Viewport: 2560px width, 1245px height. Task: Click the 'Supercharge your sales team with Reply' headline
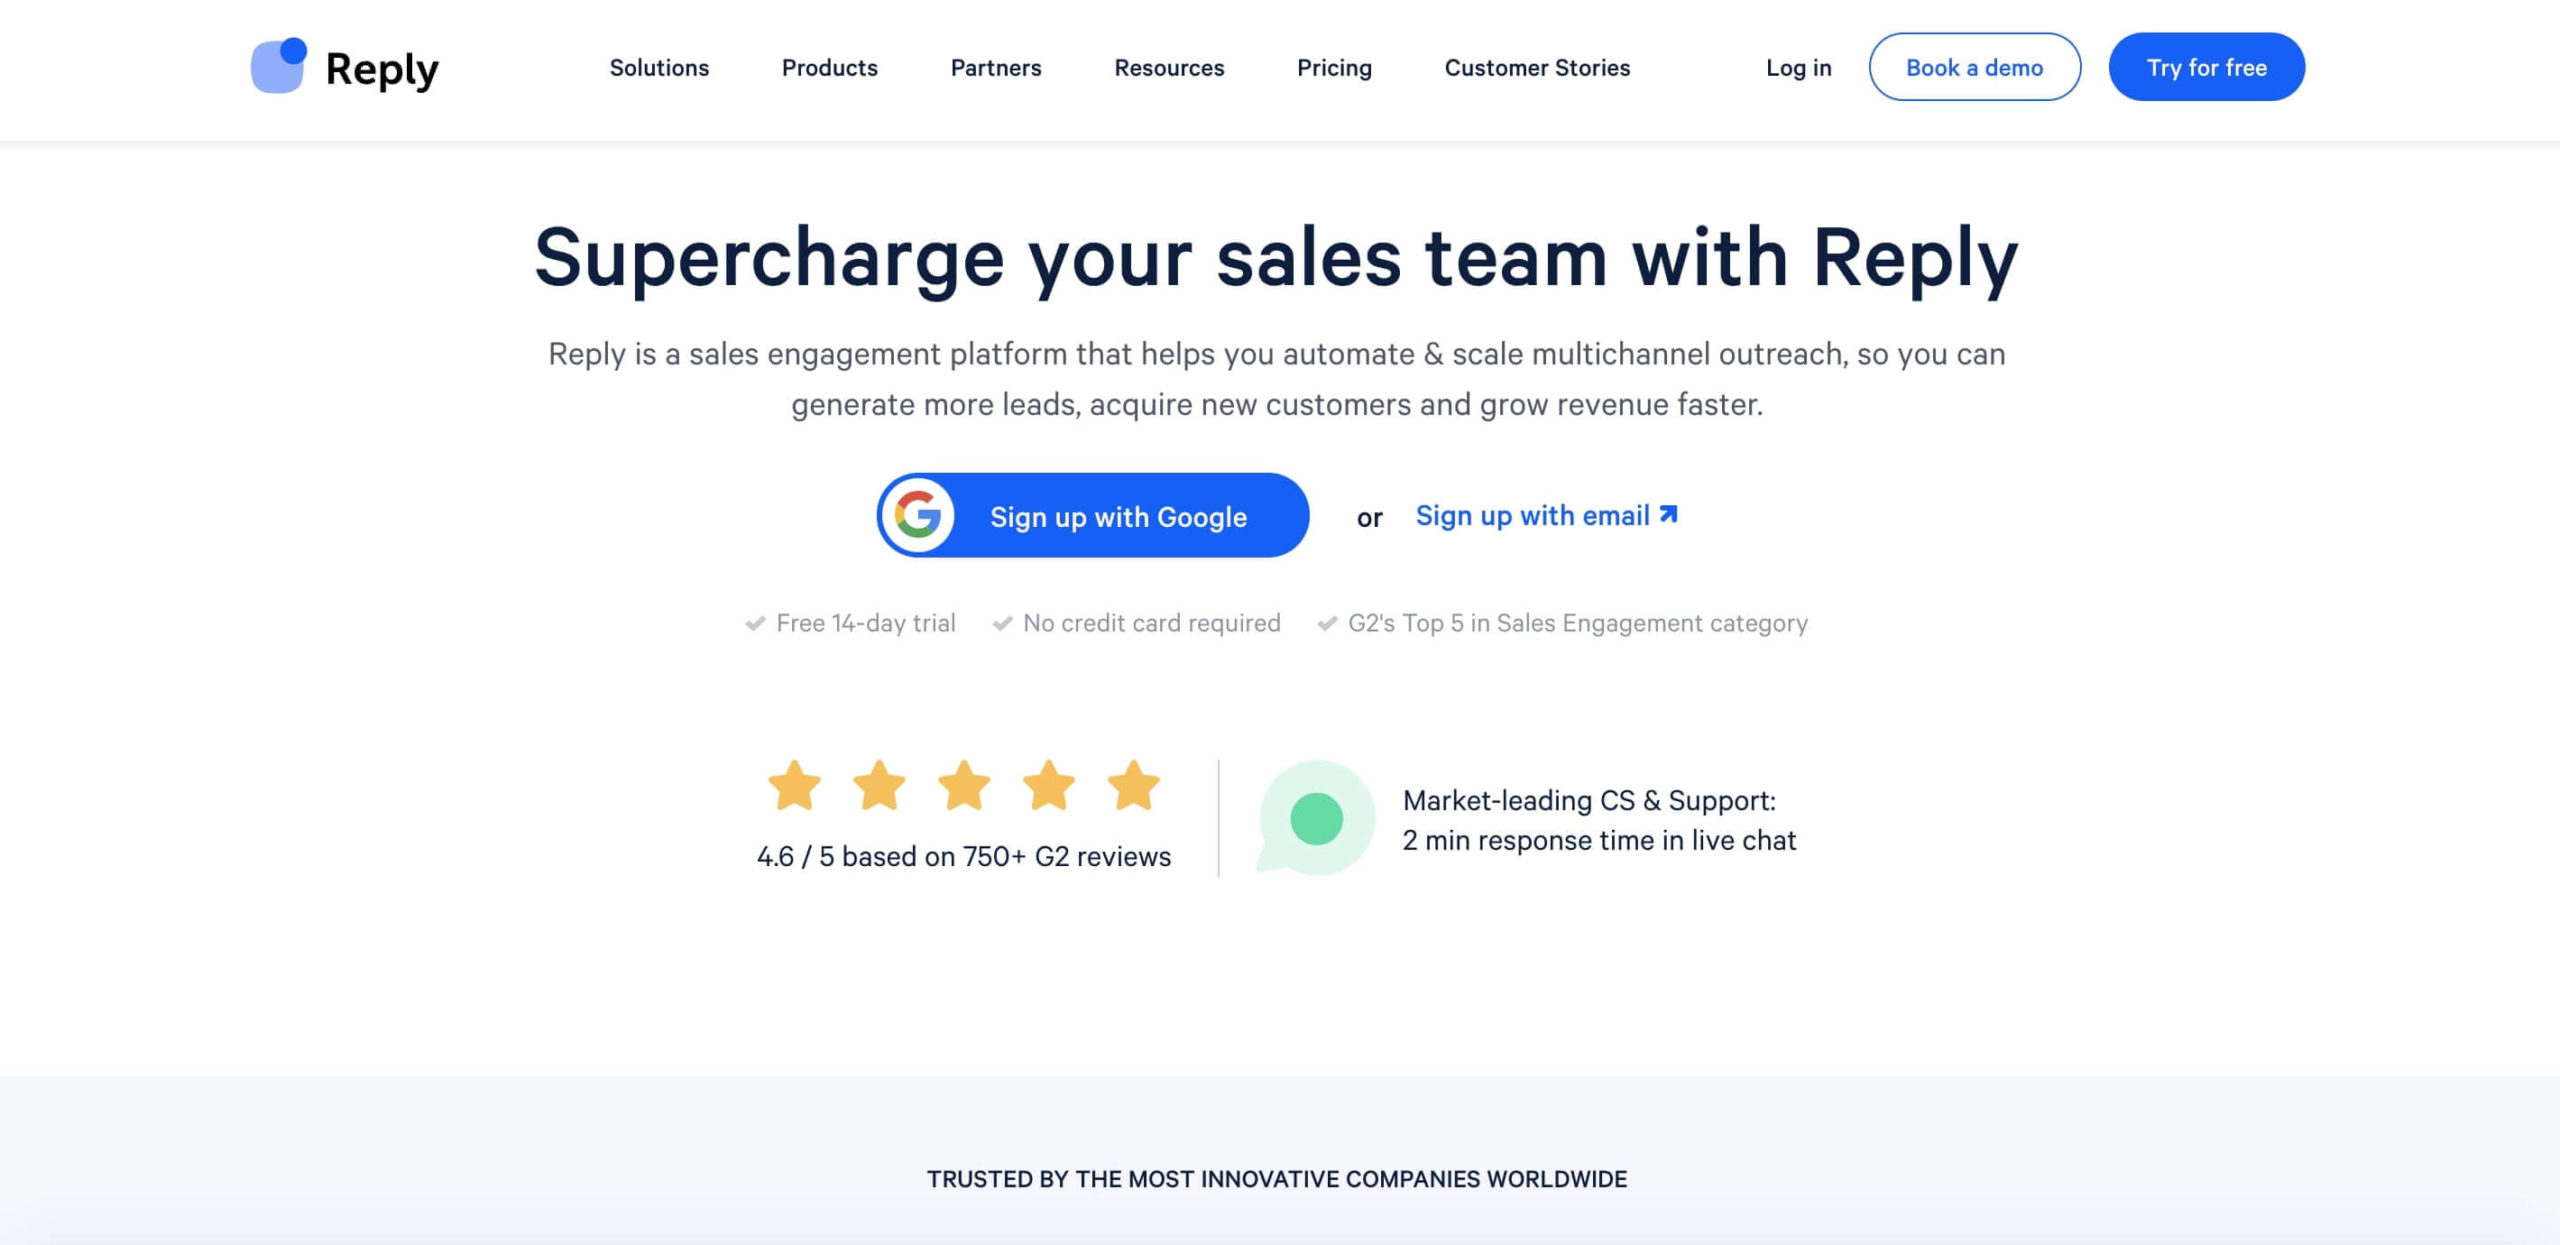(1277, 259)
